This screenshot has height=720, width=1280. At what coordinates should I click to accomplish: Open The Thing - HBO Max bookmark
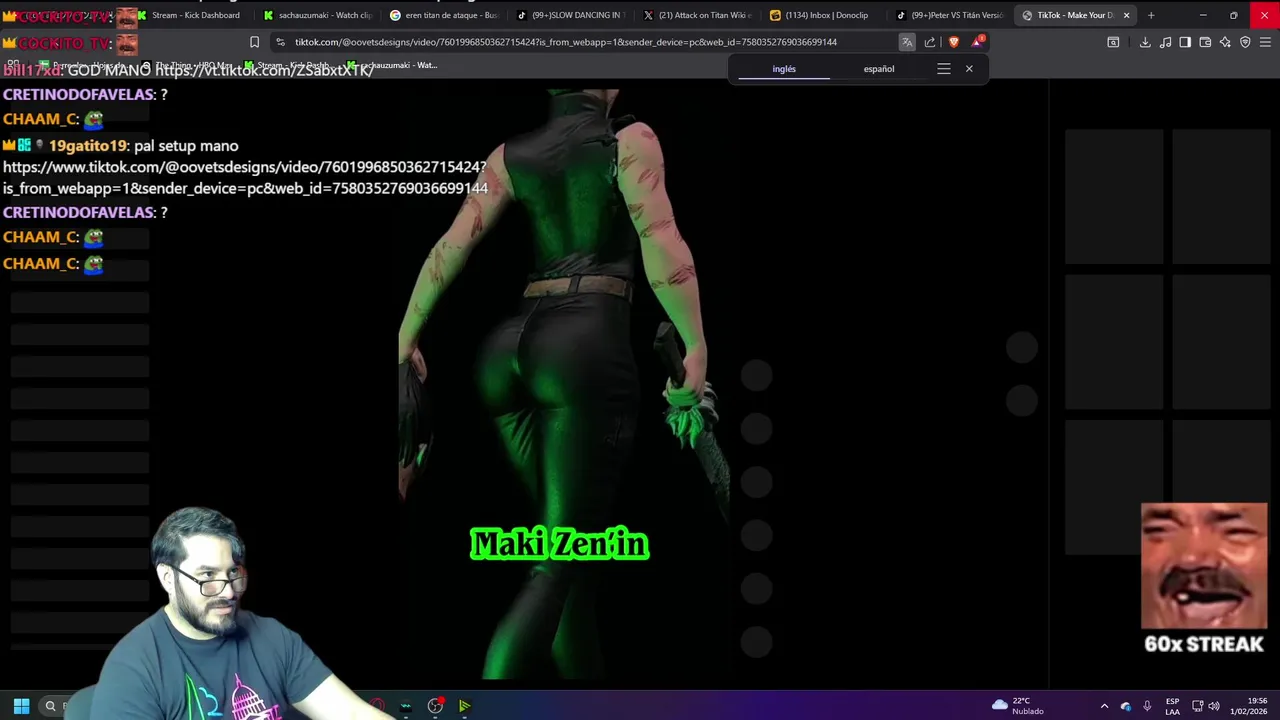[188, 65]
